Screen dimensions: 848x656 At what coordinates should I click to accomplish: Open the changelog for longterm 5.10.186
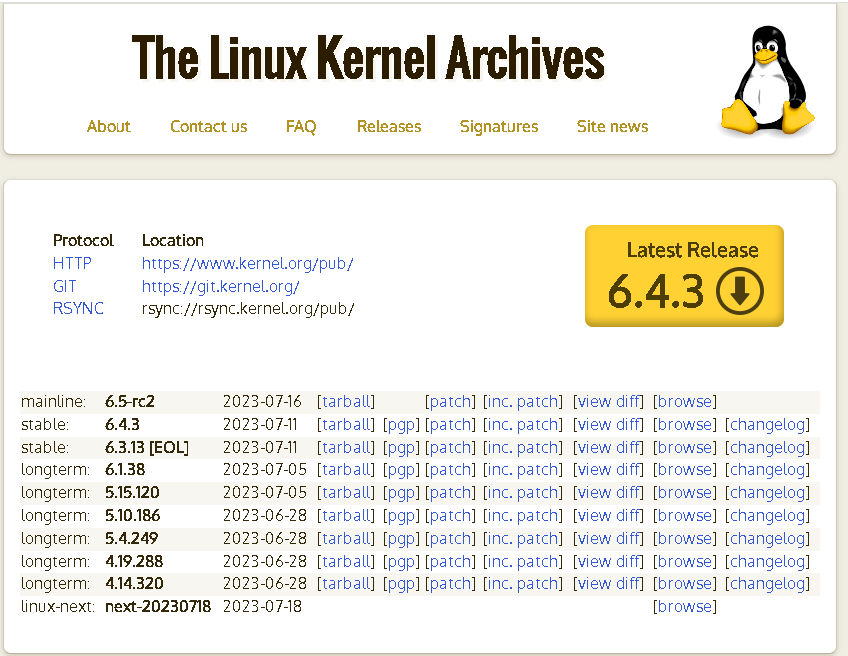tap(767, 515)
